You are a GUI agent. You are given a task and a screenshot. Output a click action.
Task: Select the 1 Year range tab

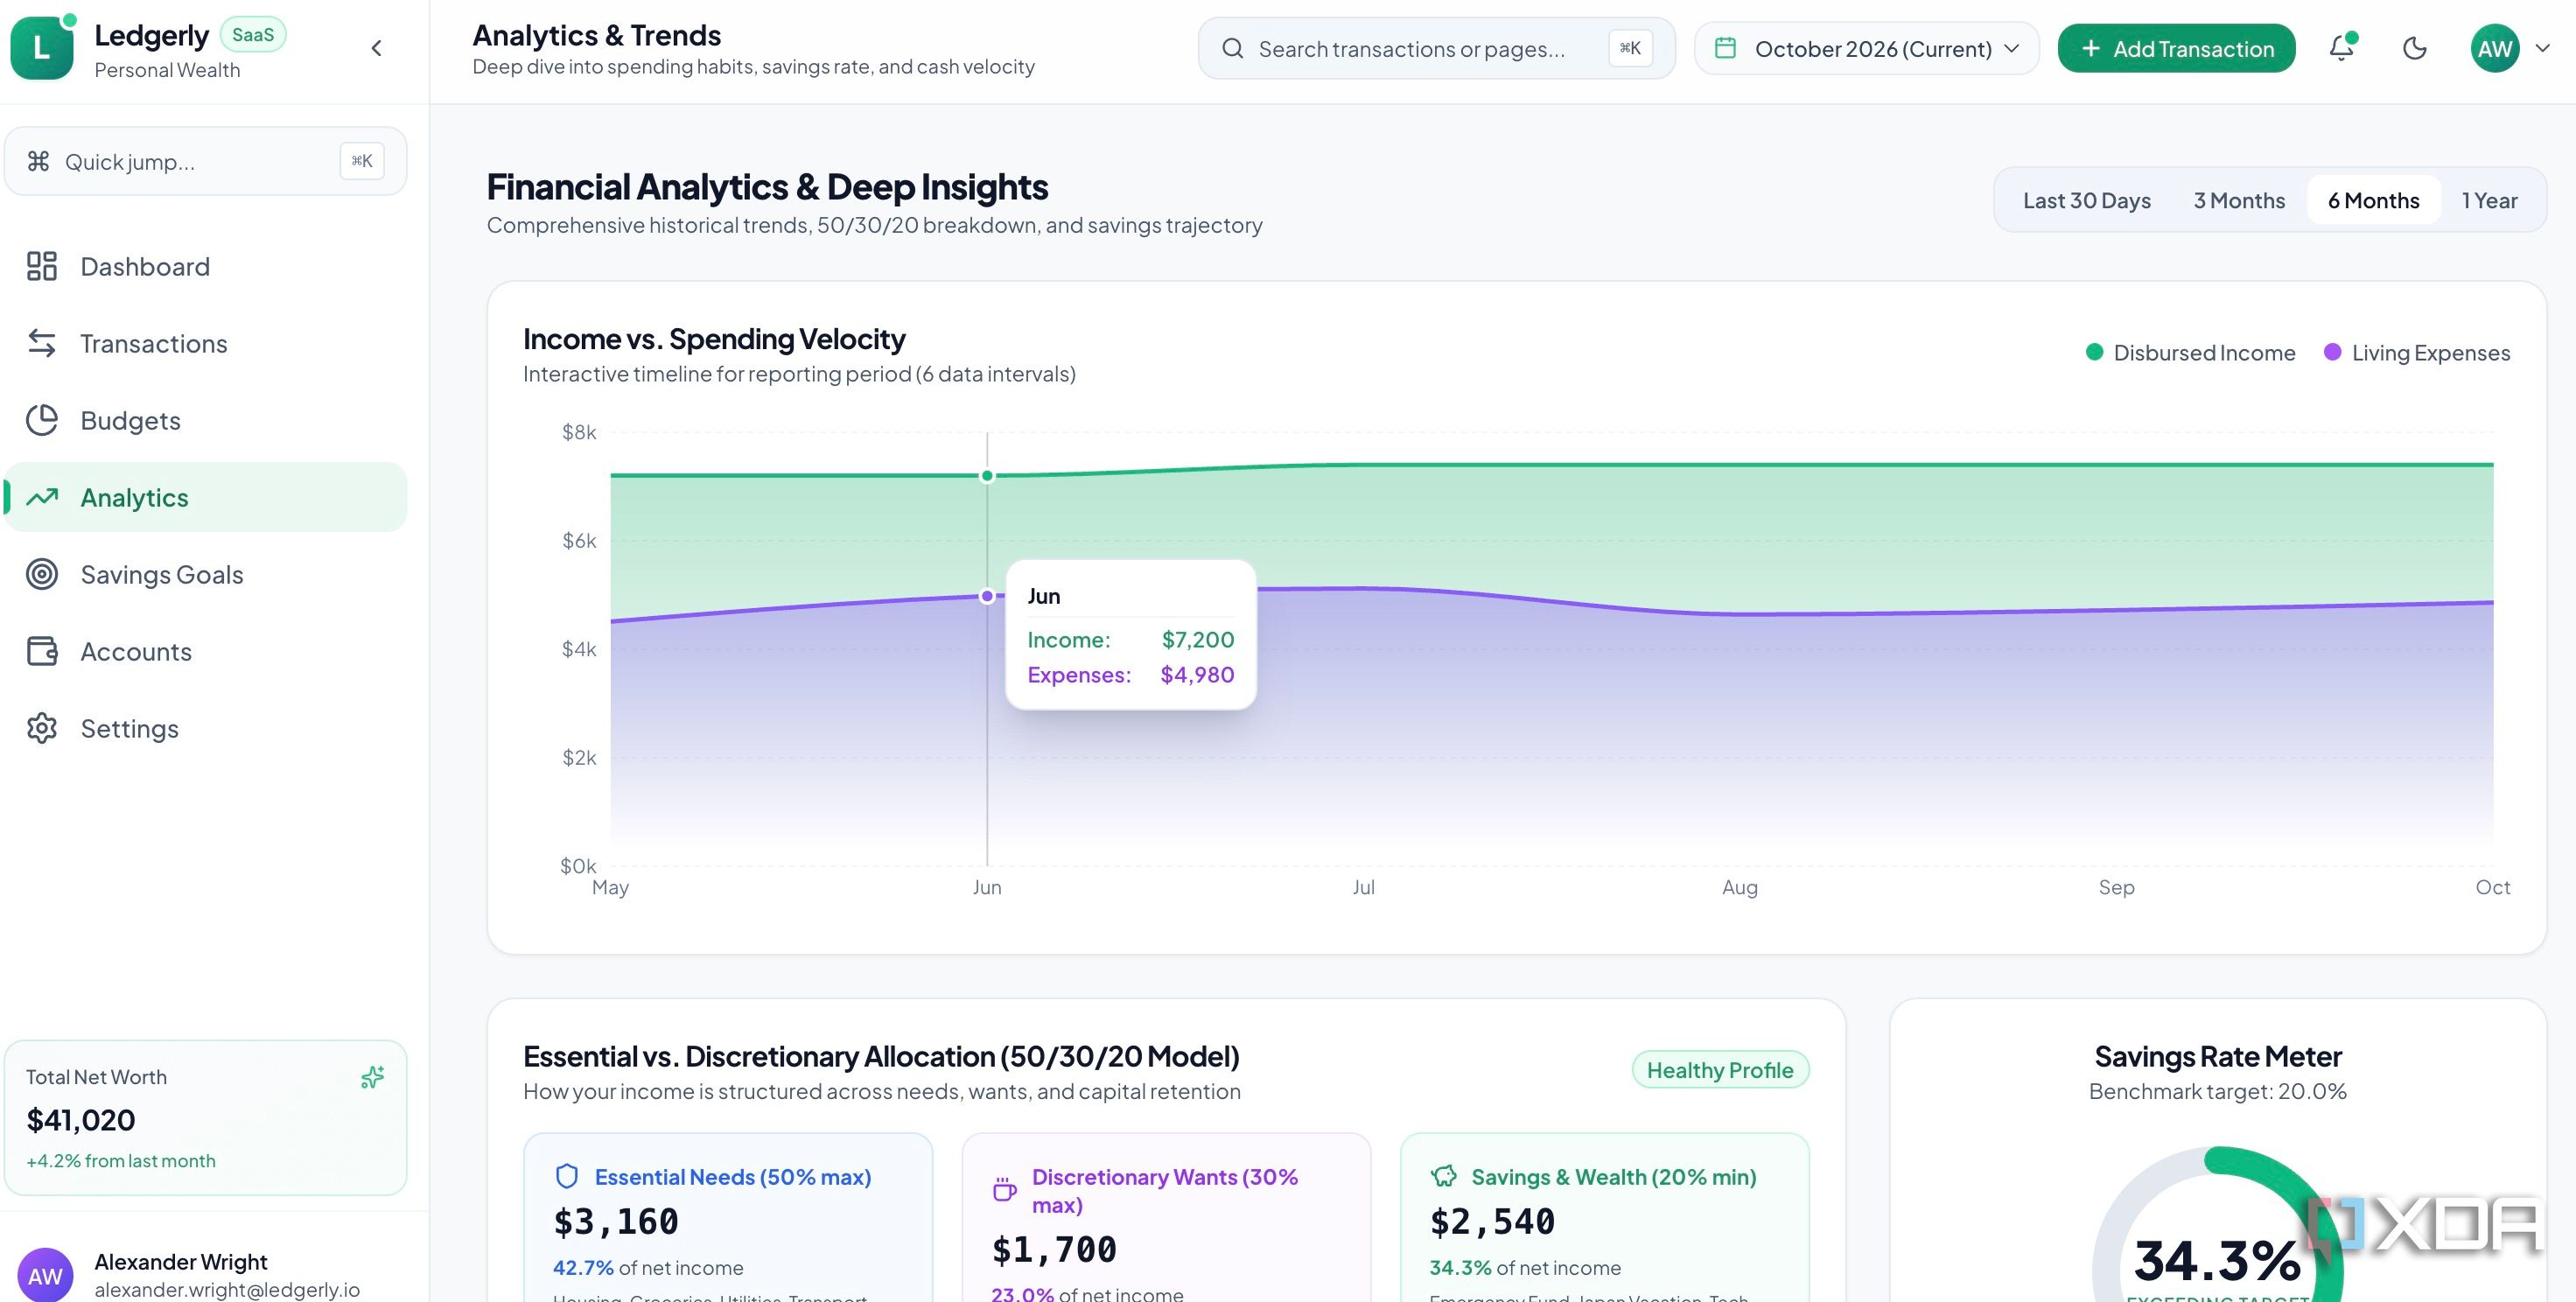coord(2489,200)
